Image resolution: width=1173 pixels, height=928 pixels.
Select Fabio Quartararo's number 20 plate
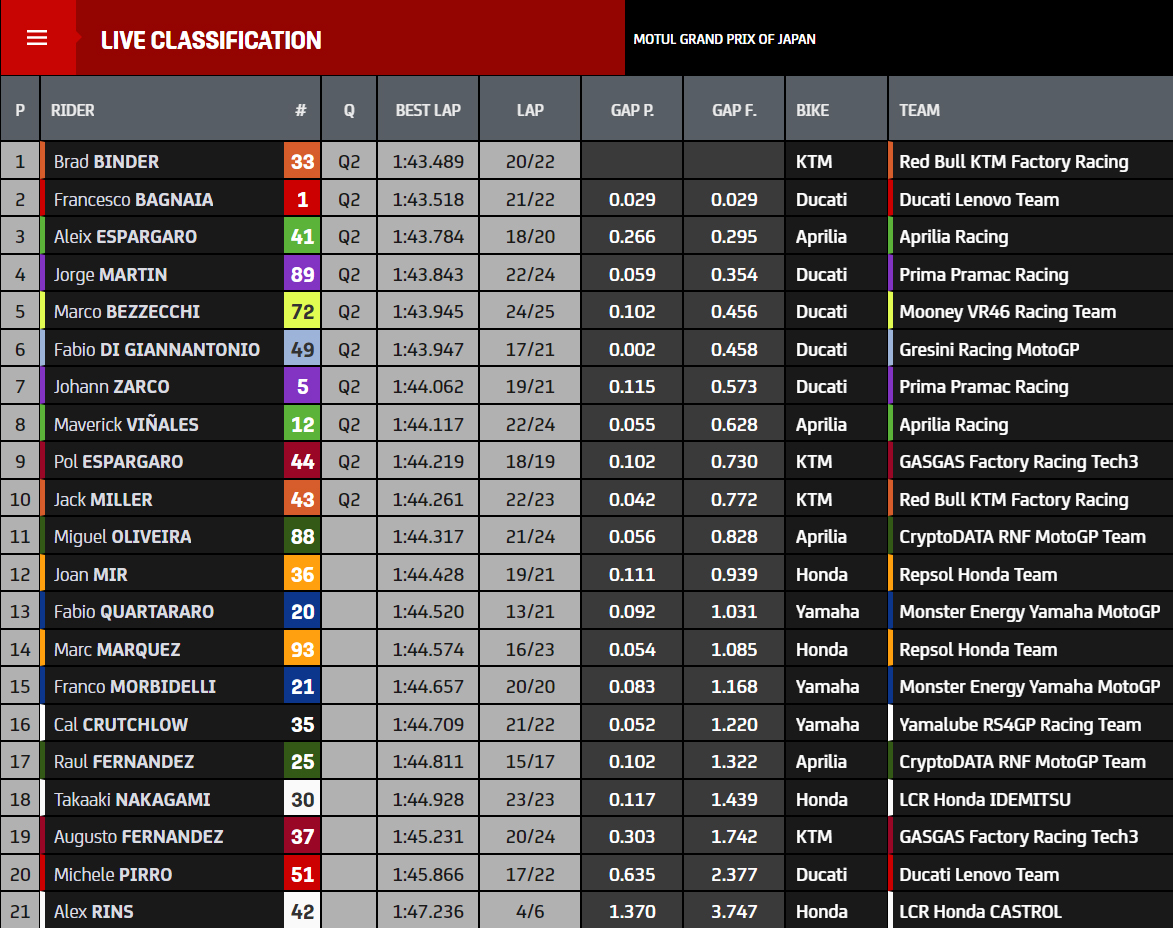301,611
